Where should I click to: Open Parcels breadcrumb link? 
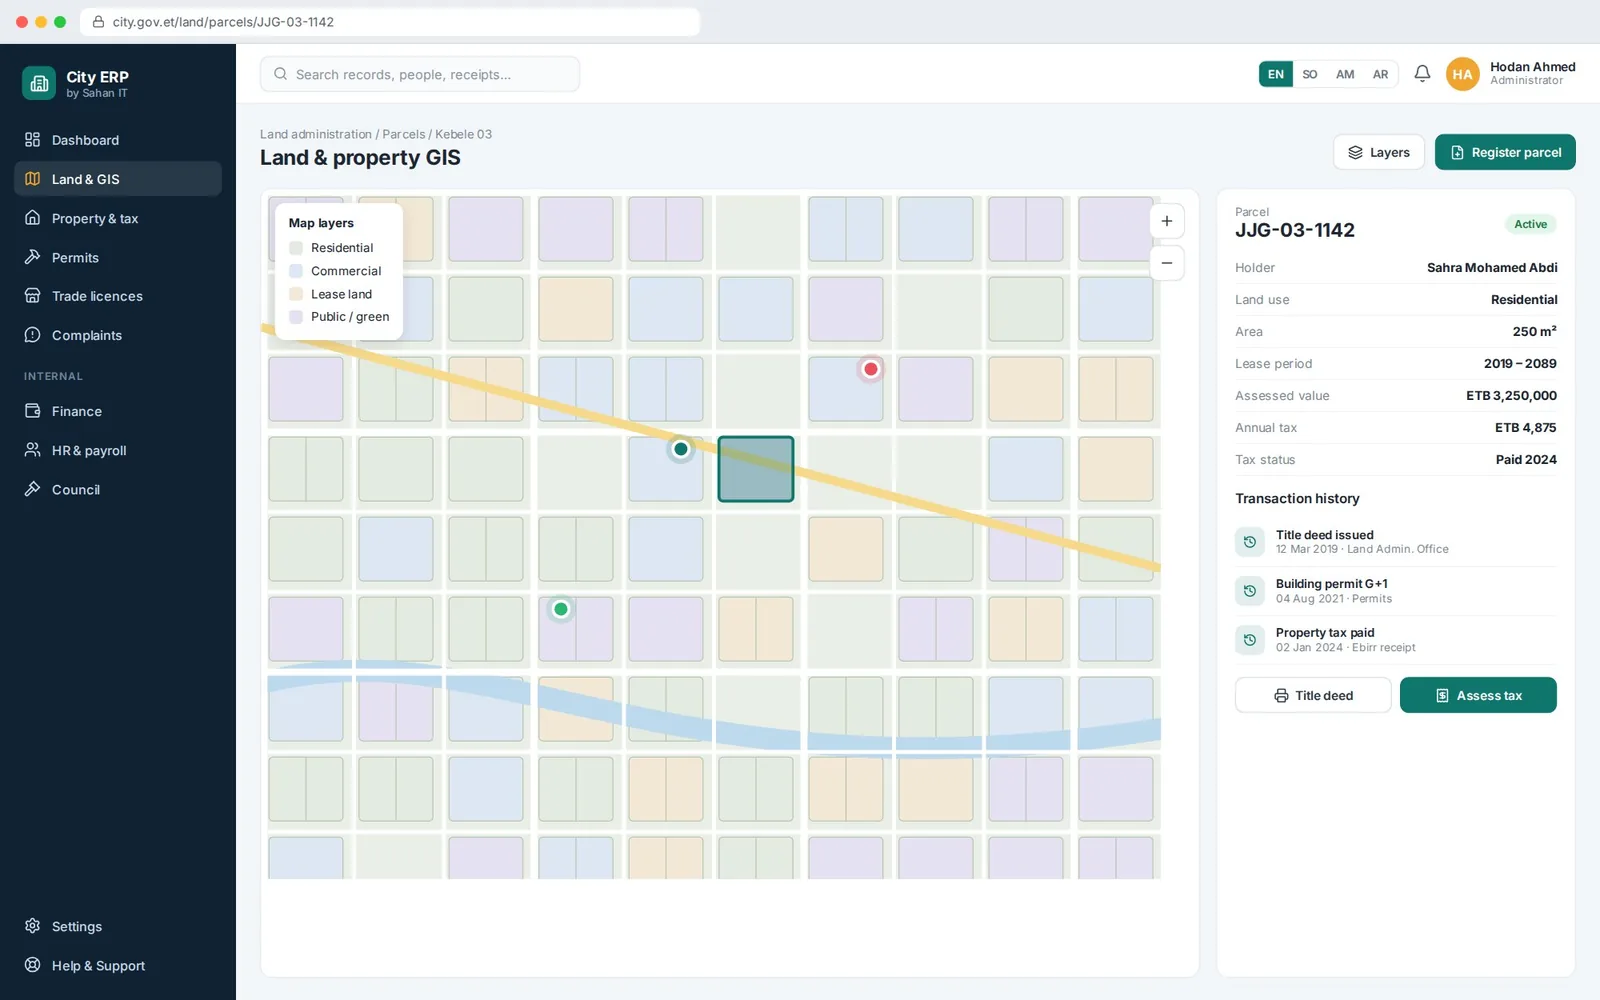(x=404, y=134)
